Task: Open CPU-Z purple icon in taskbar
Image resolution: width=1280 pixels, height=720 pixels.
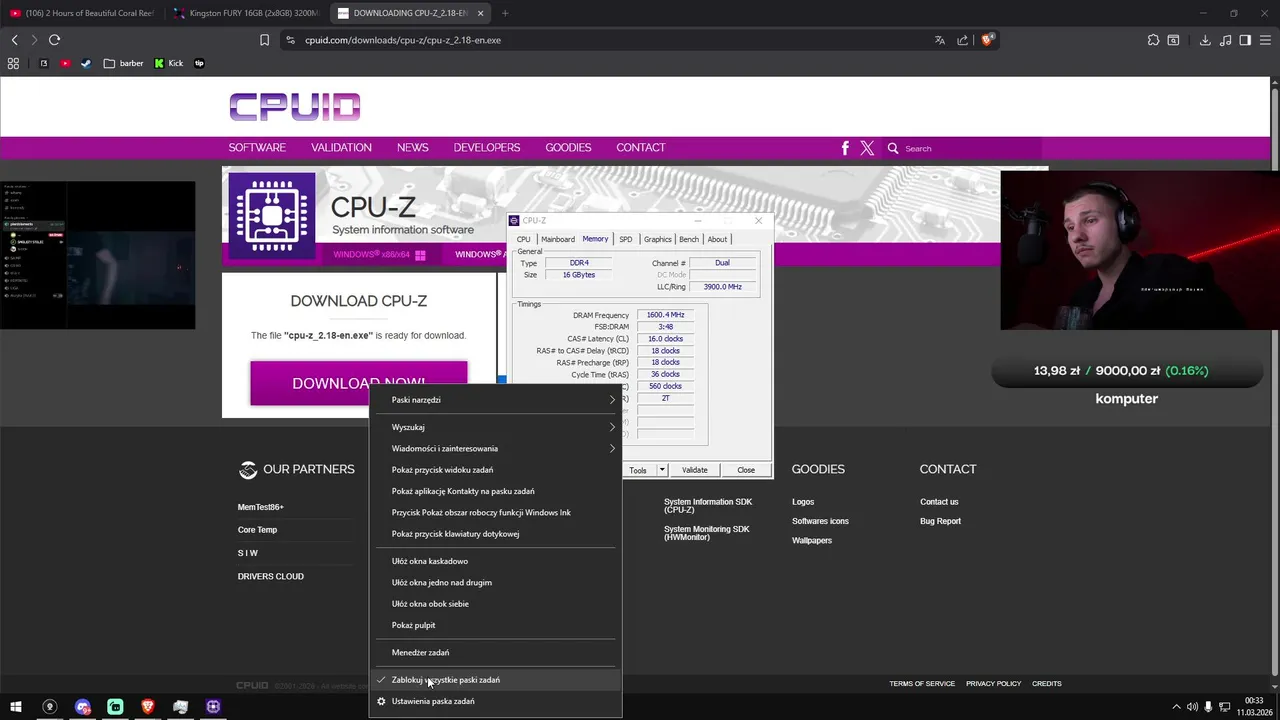Action: 213,707
